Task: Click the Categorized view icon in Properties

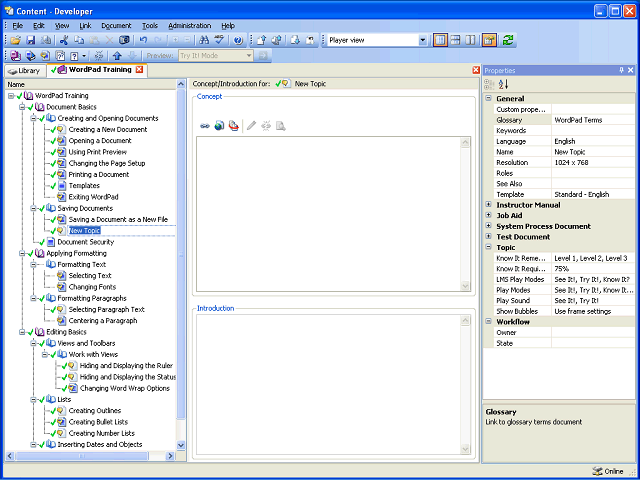Action: pos(489,84)
